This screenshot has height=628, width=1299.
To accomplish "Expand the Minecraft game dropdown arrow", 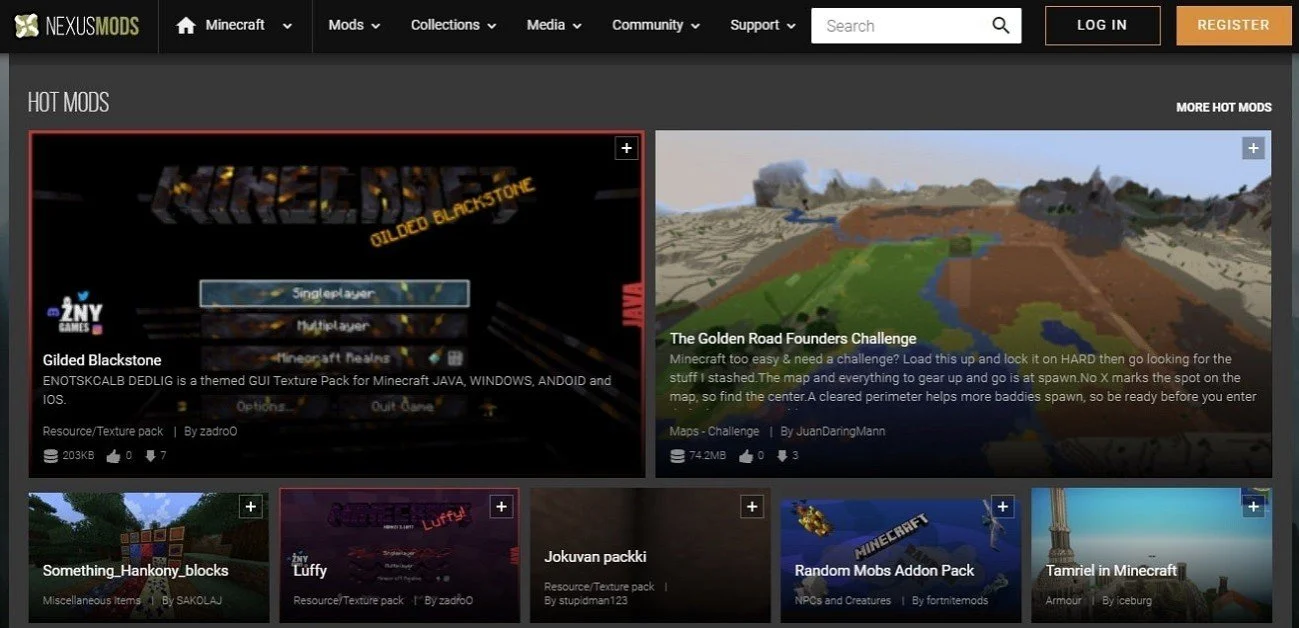I will click(287, 26).
